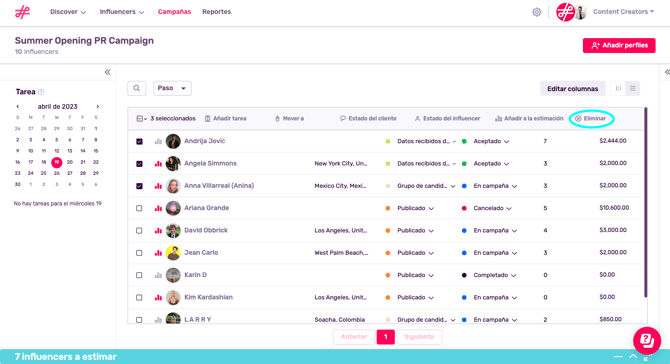Click Eliminar to remove selected influencers
The image size is (670, 364).
(591, 118)
